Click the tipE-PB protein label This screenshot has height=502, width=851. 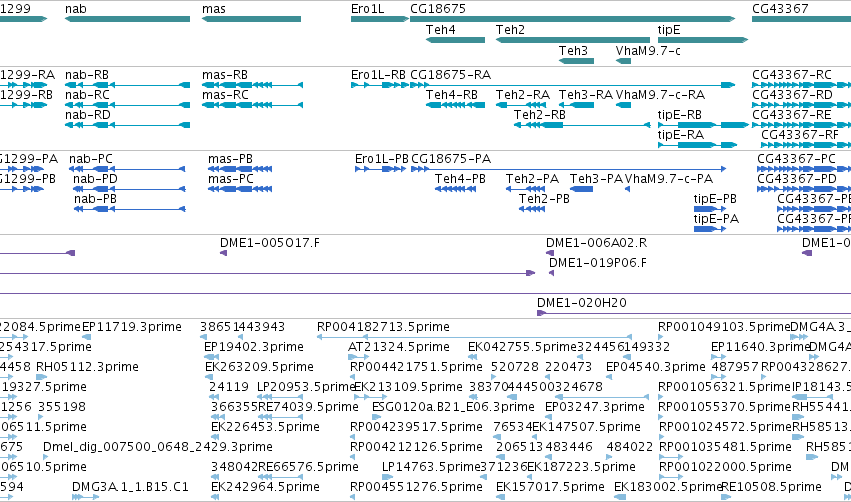click(x=715, y=199)
